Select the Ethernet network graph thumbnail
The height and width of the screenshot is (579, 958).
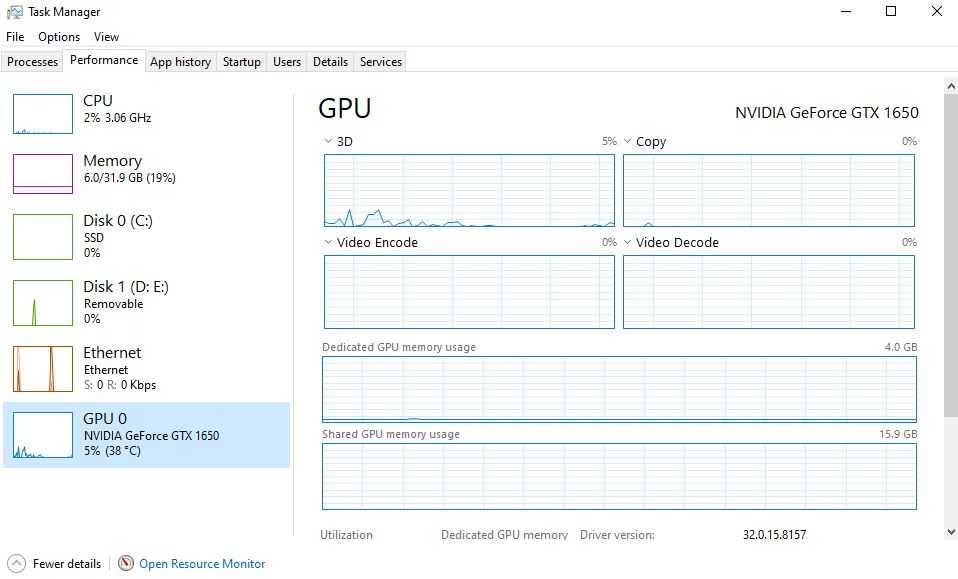(43, 369)
